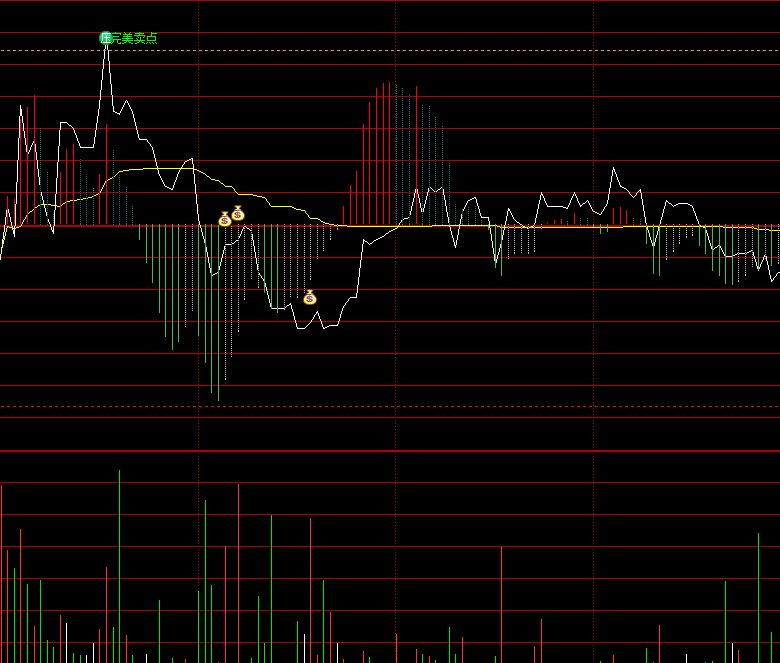Viewport: 780px width, 663px height.
Task: Click the white price line's highest peak
Action: pos(106,46)
